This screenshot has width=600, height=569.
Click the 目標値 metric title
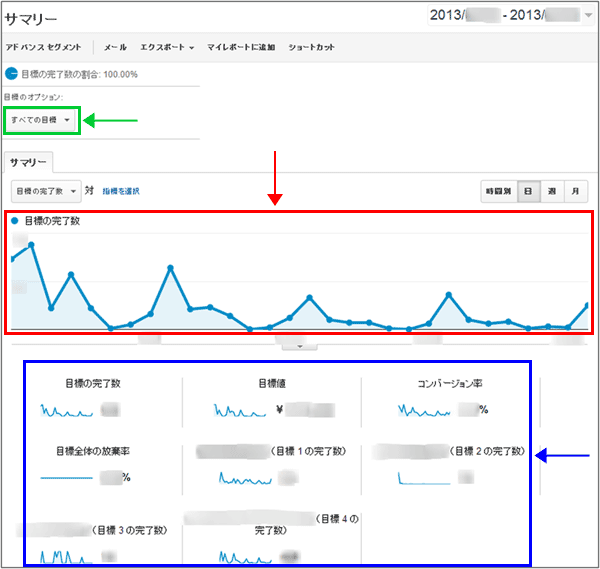[x=272, y=383]
